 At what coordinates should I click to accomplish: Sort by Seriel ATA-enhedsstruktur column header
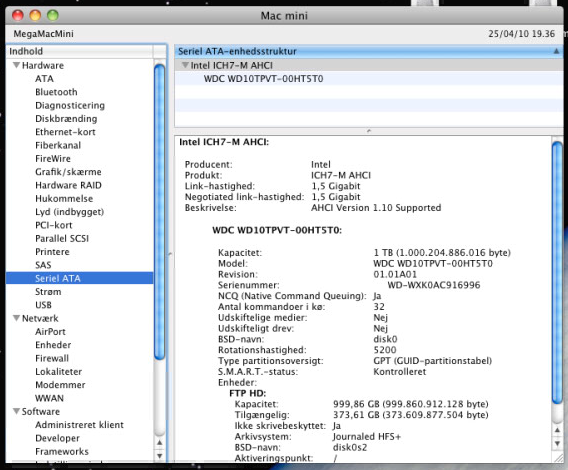[368, 51]
